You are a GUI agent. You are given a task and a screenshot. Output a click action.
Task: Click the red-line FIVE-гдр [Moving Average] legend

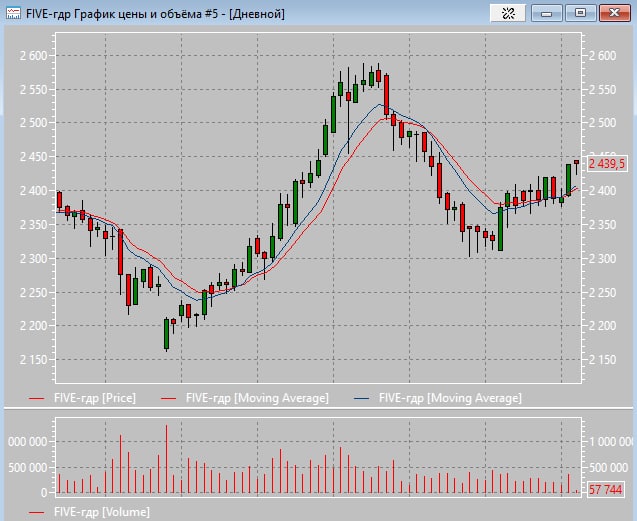[245, 398]
